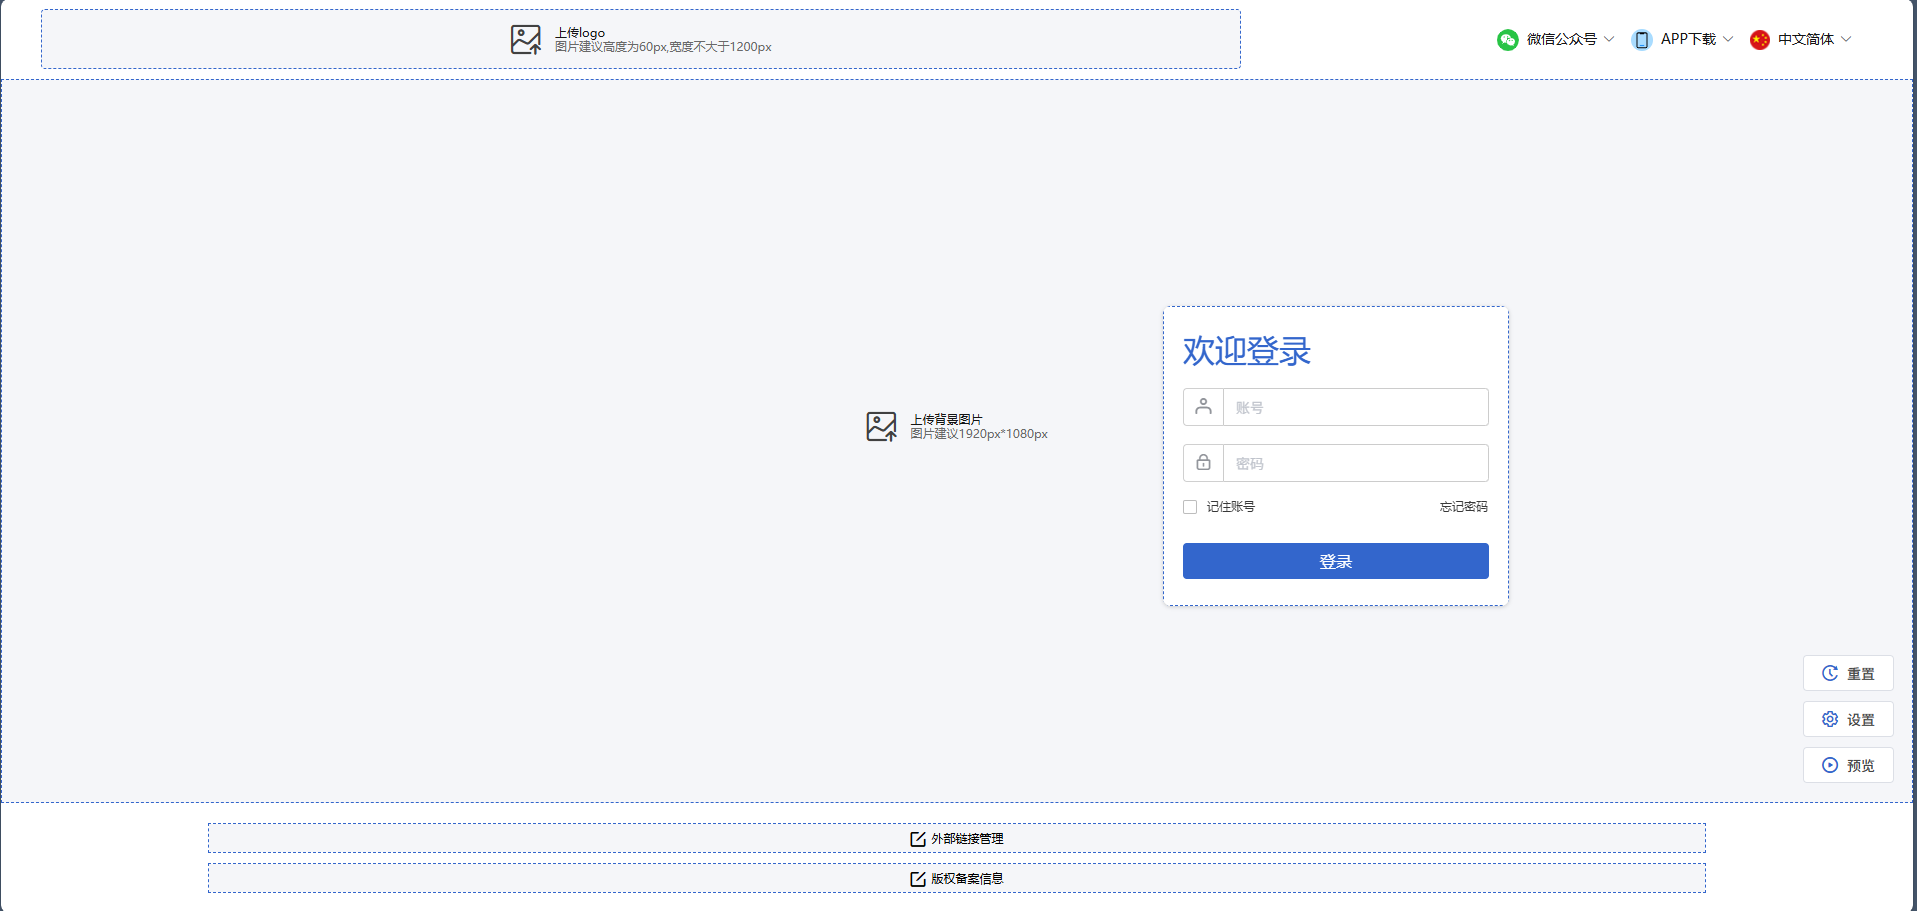This screenshot has height=911, width=1917.
Task: Click the Chinese flag language icon
Action: 1760,40
